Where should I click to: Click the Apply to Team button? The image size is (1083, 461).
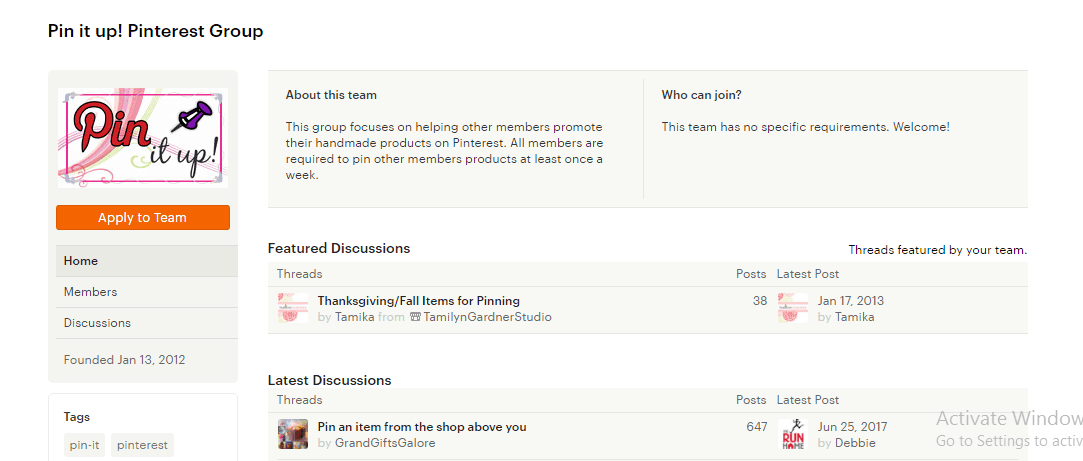pos(143,218)
